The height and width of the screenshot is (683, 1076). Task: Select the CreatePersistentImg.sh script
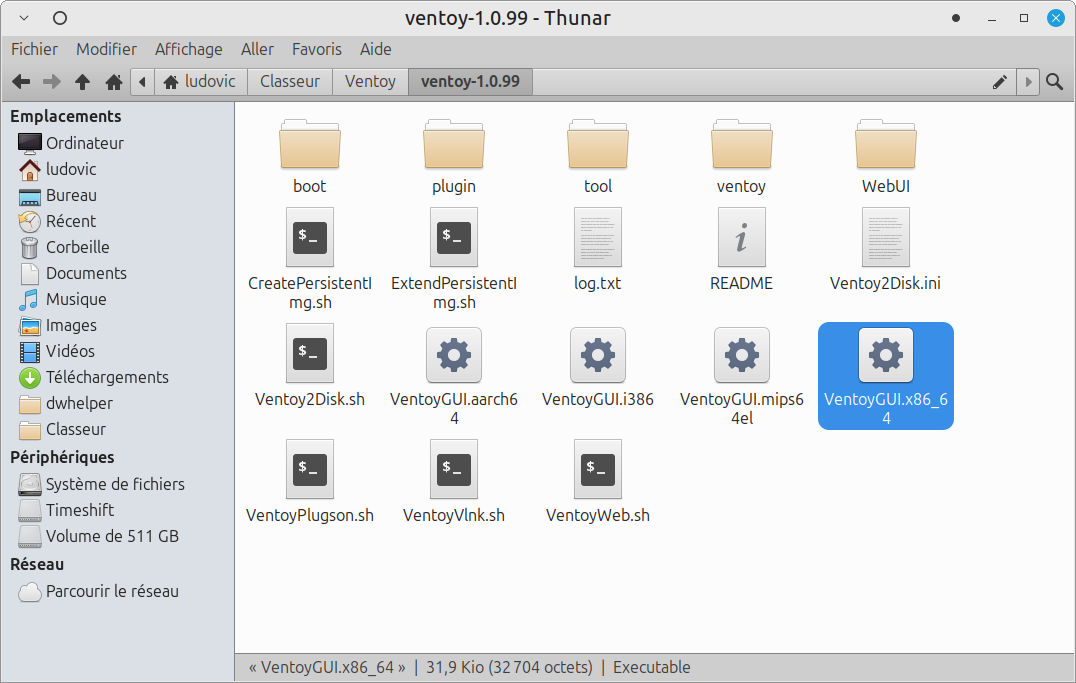coord(309,259)
